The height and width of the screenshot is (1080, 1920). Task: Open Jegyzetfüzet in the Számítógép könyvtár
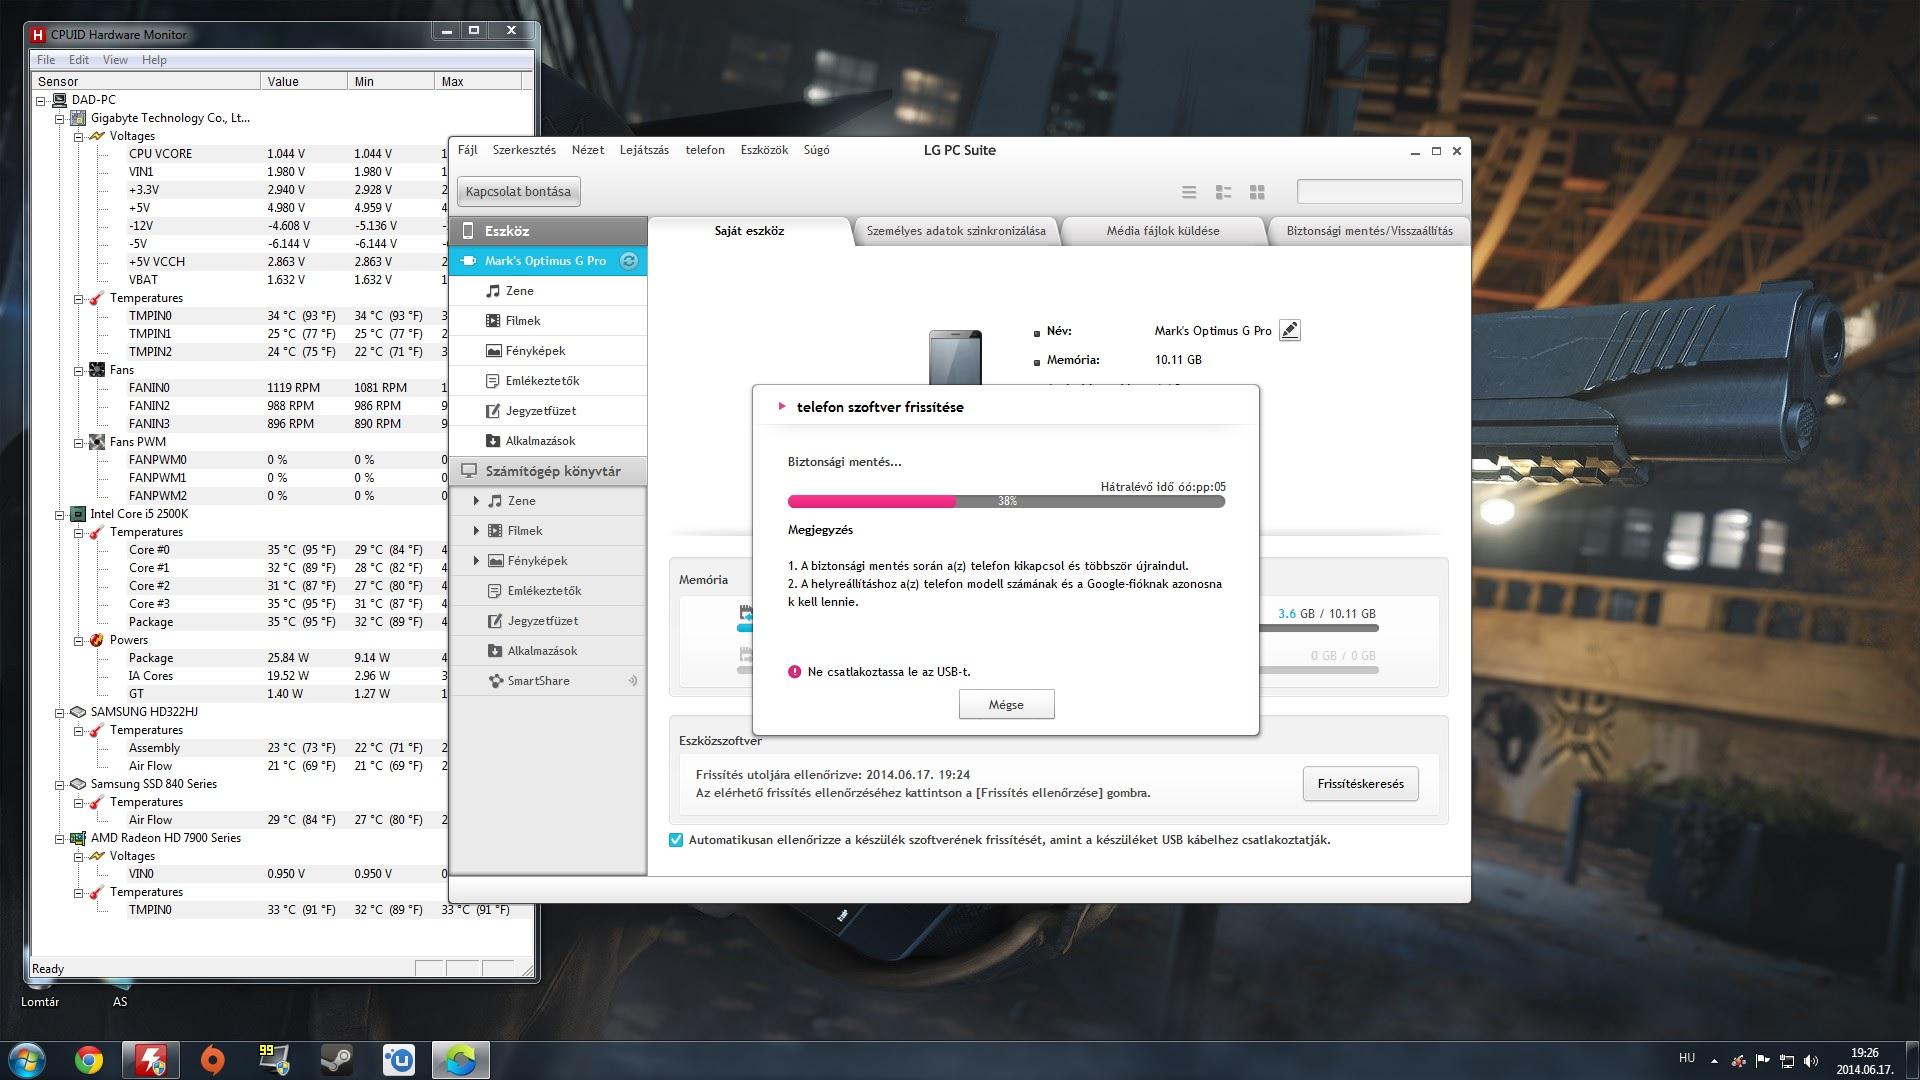click(x=548, y=621)
